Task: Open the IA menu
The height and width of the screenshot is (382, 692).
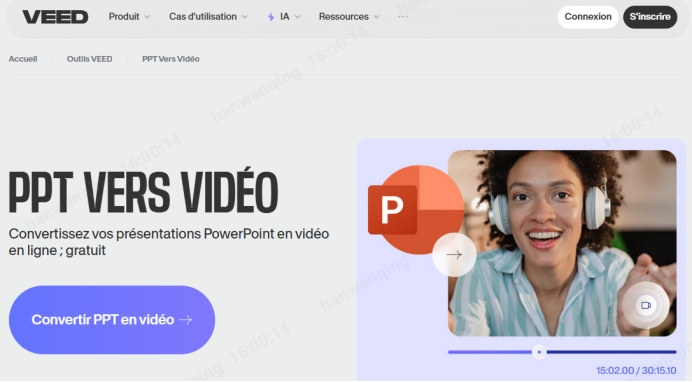Action: [x=284, y=17]
